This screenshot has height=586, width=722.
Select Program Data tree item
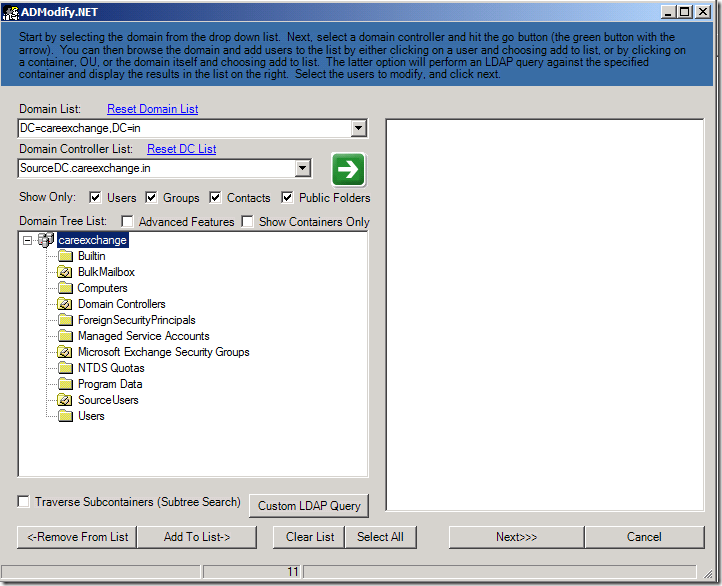click(x=110, y=384)
